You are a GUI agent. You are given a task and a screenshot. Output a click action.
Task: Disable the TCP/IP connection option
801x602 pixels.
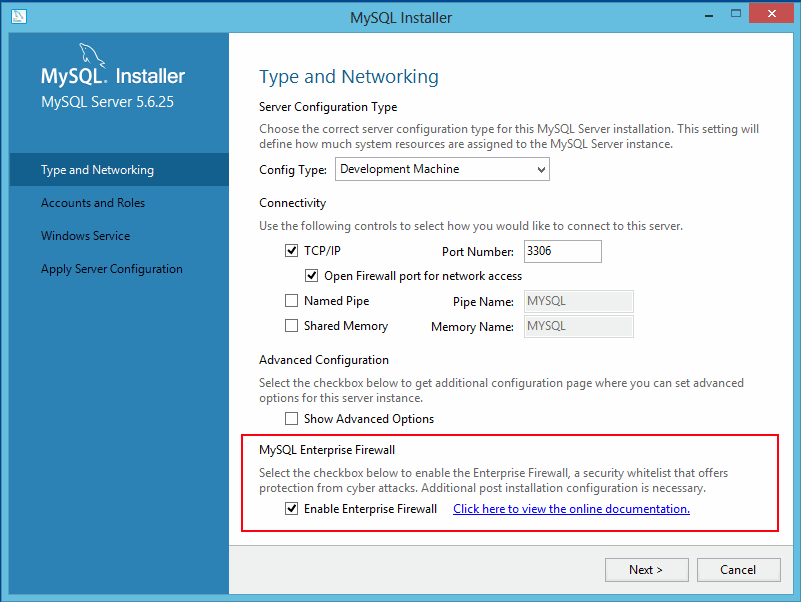tap(291, 250)
